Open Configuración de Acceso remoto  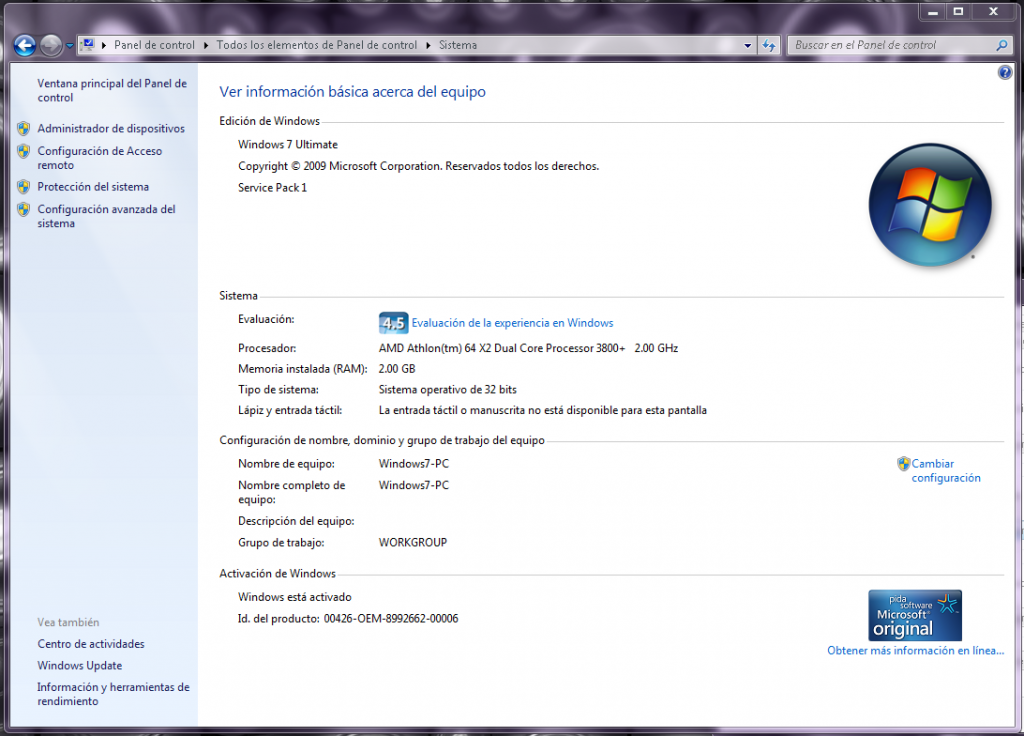click(x=99, y=158)
